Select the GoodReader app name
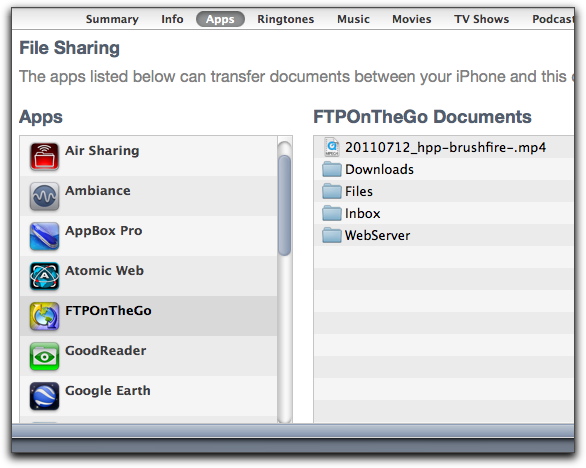The width and height of the screenshot is (586, 468). tap(105, 351)
